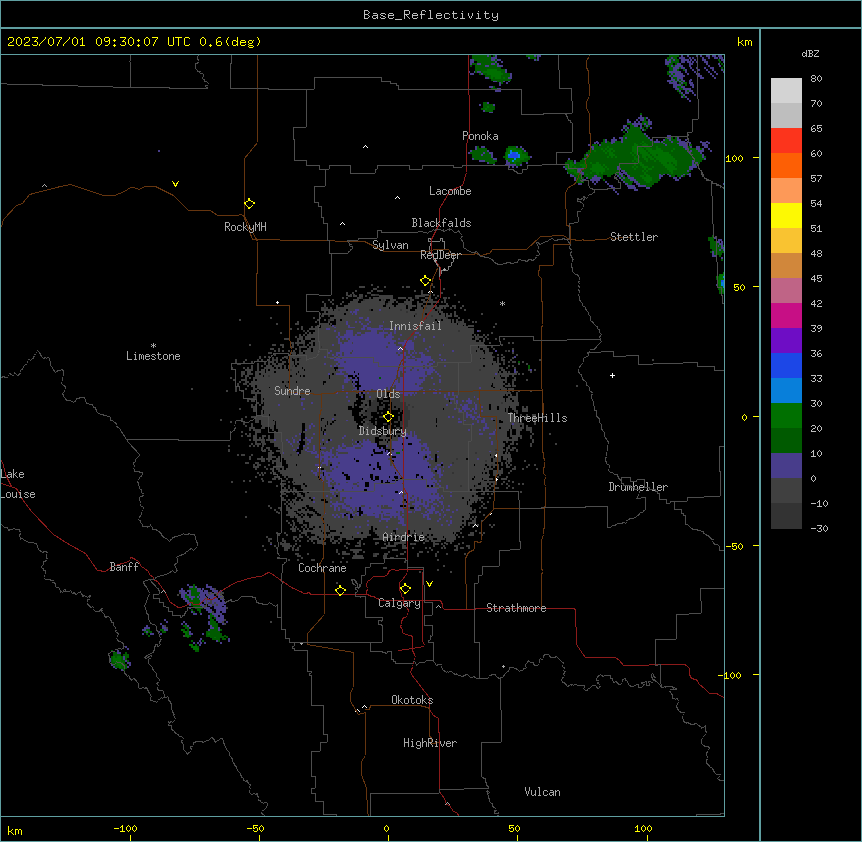The height and width of the screenshot is (842, 862).
Task: Click the 54 dBZ yellow color swatch
Action: [x=786, y=215]
